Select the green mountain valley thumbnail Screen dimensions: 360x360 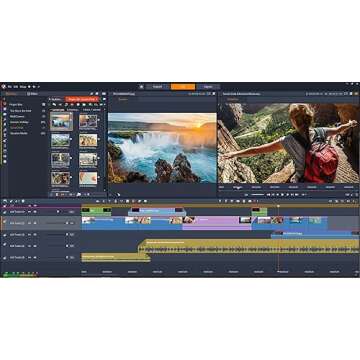click(61, 140)
